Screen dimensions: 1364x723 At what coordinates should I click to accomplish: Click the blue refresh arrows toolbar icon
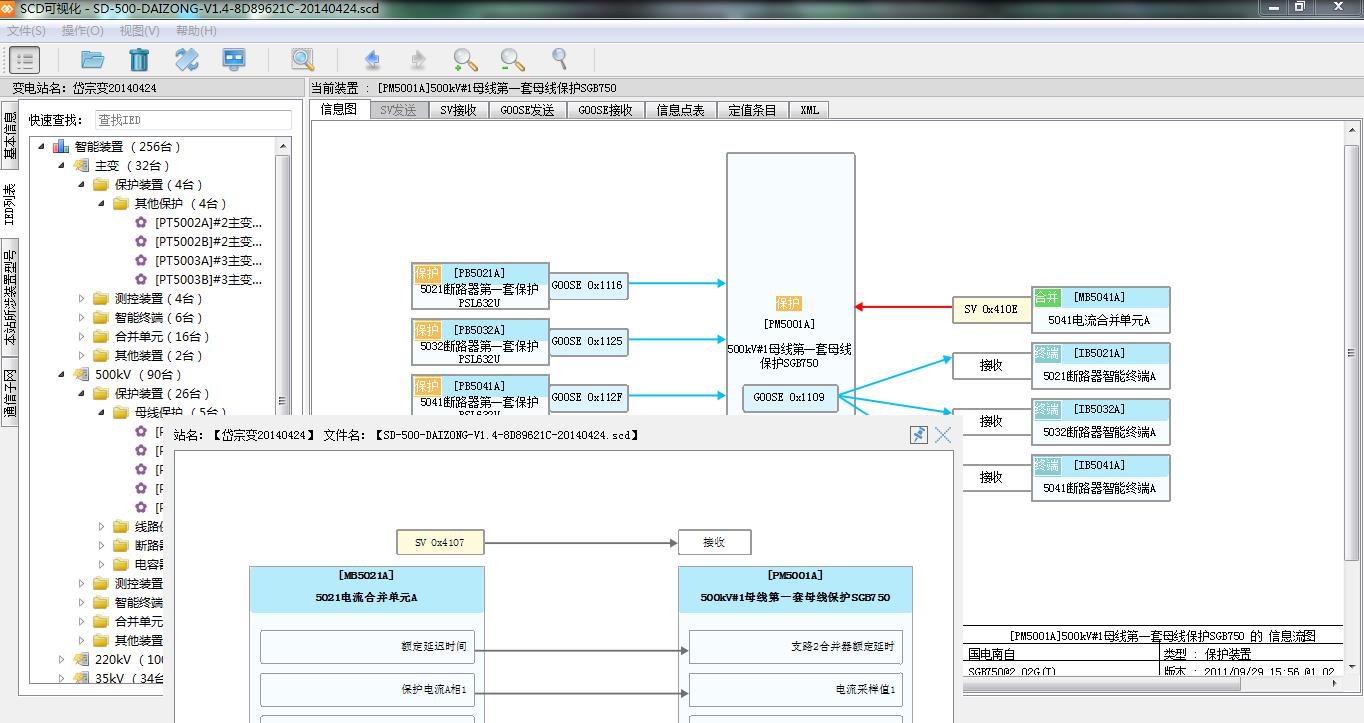[187, 60]
